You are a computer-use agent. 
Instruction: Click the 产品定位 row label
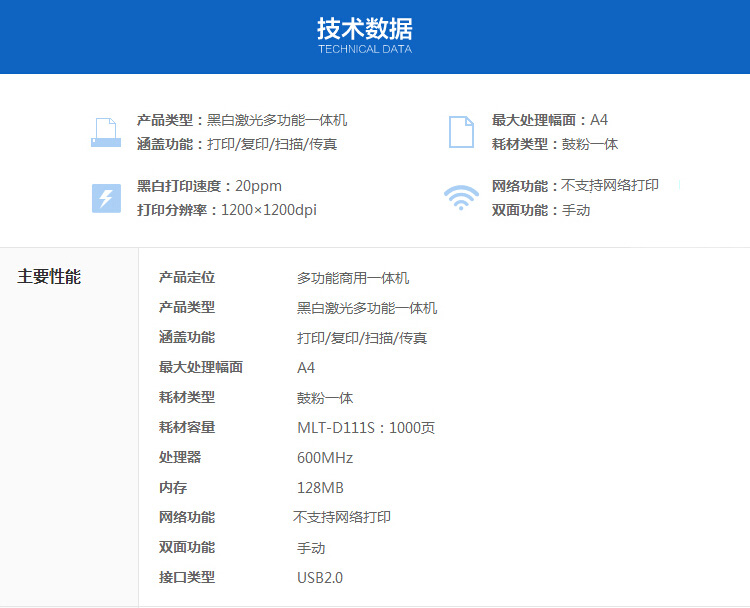click(x=187, y=278)
